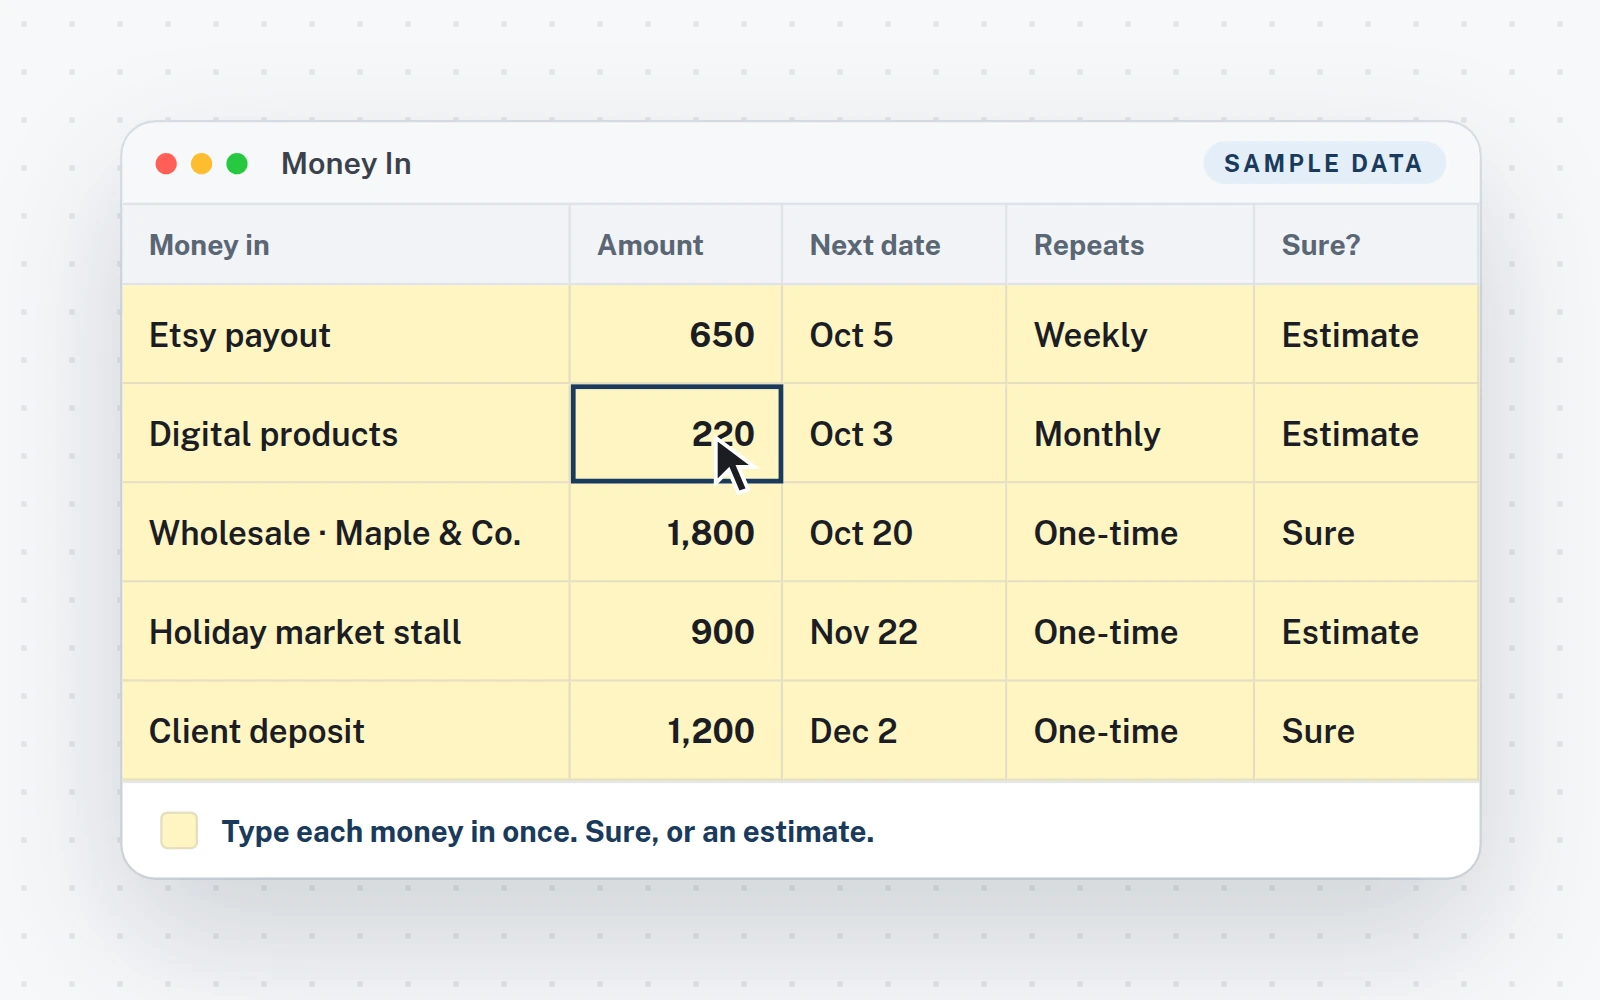The image size is (1600, 1000).
Task: Select the 'Next date' column header
Action: [x=894, y=245]
